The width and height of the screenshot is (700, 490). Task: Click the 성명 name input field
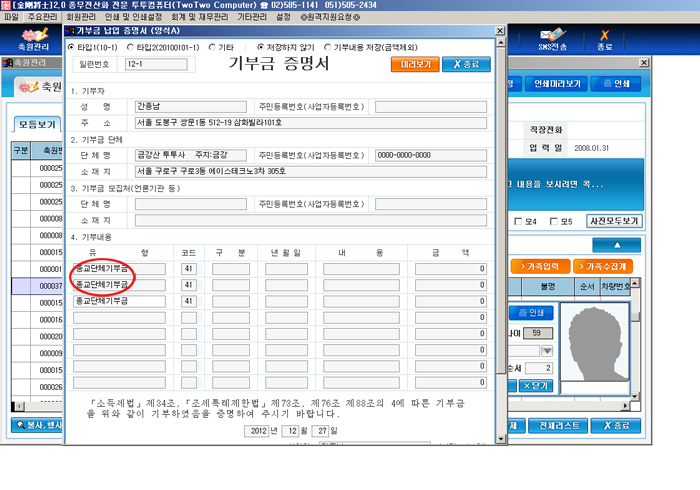(x=191, y=107)
